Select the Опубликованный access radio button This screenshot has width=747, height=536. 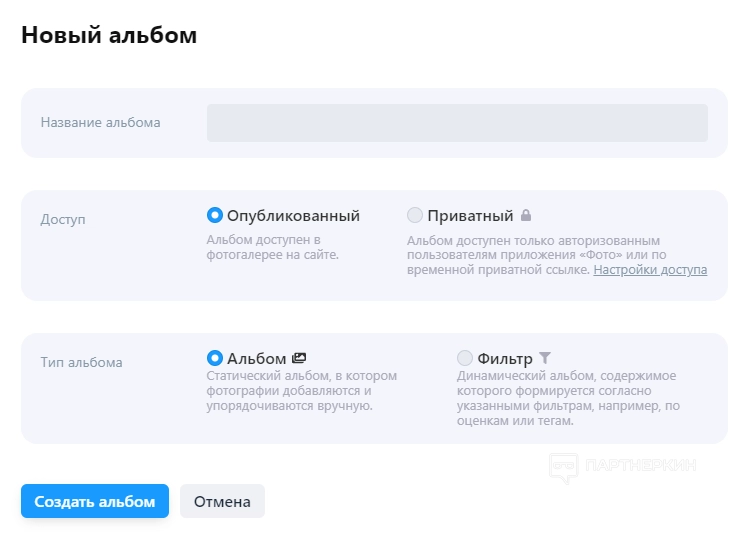click(214, 215)
